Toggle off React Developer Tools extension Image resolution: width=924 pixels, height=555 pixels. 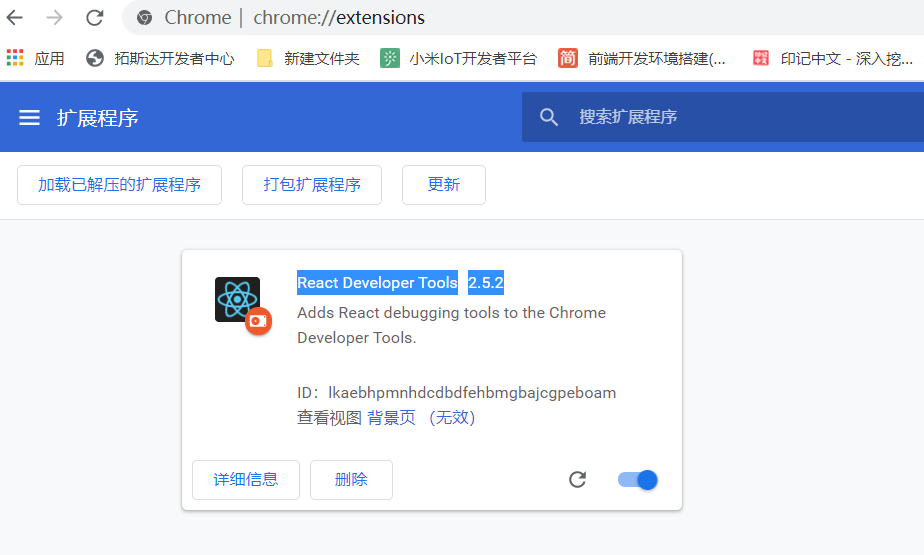(638, 480)
